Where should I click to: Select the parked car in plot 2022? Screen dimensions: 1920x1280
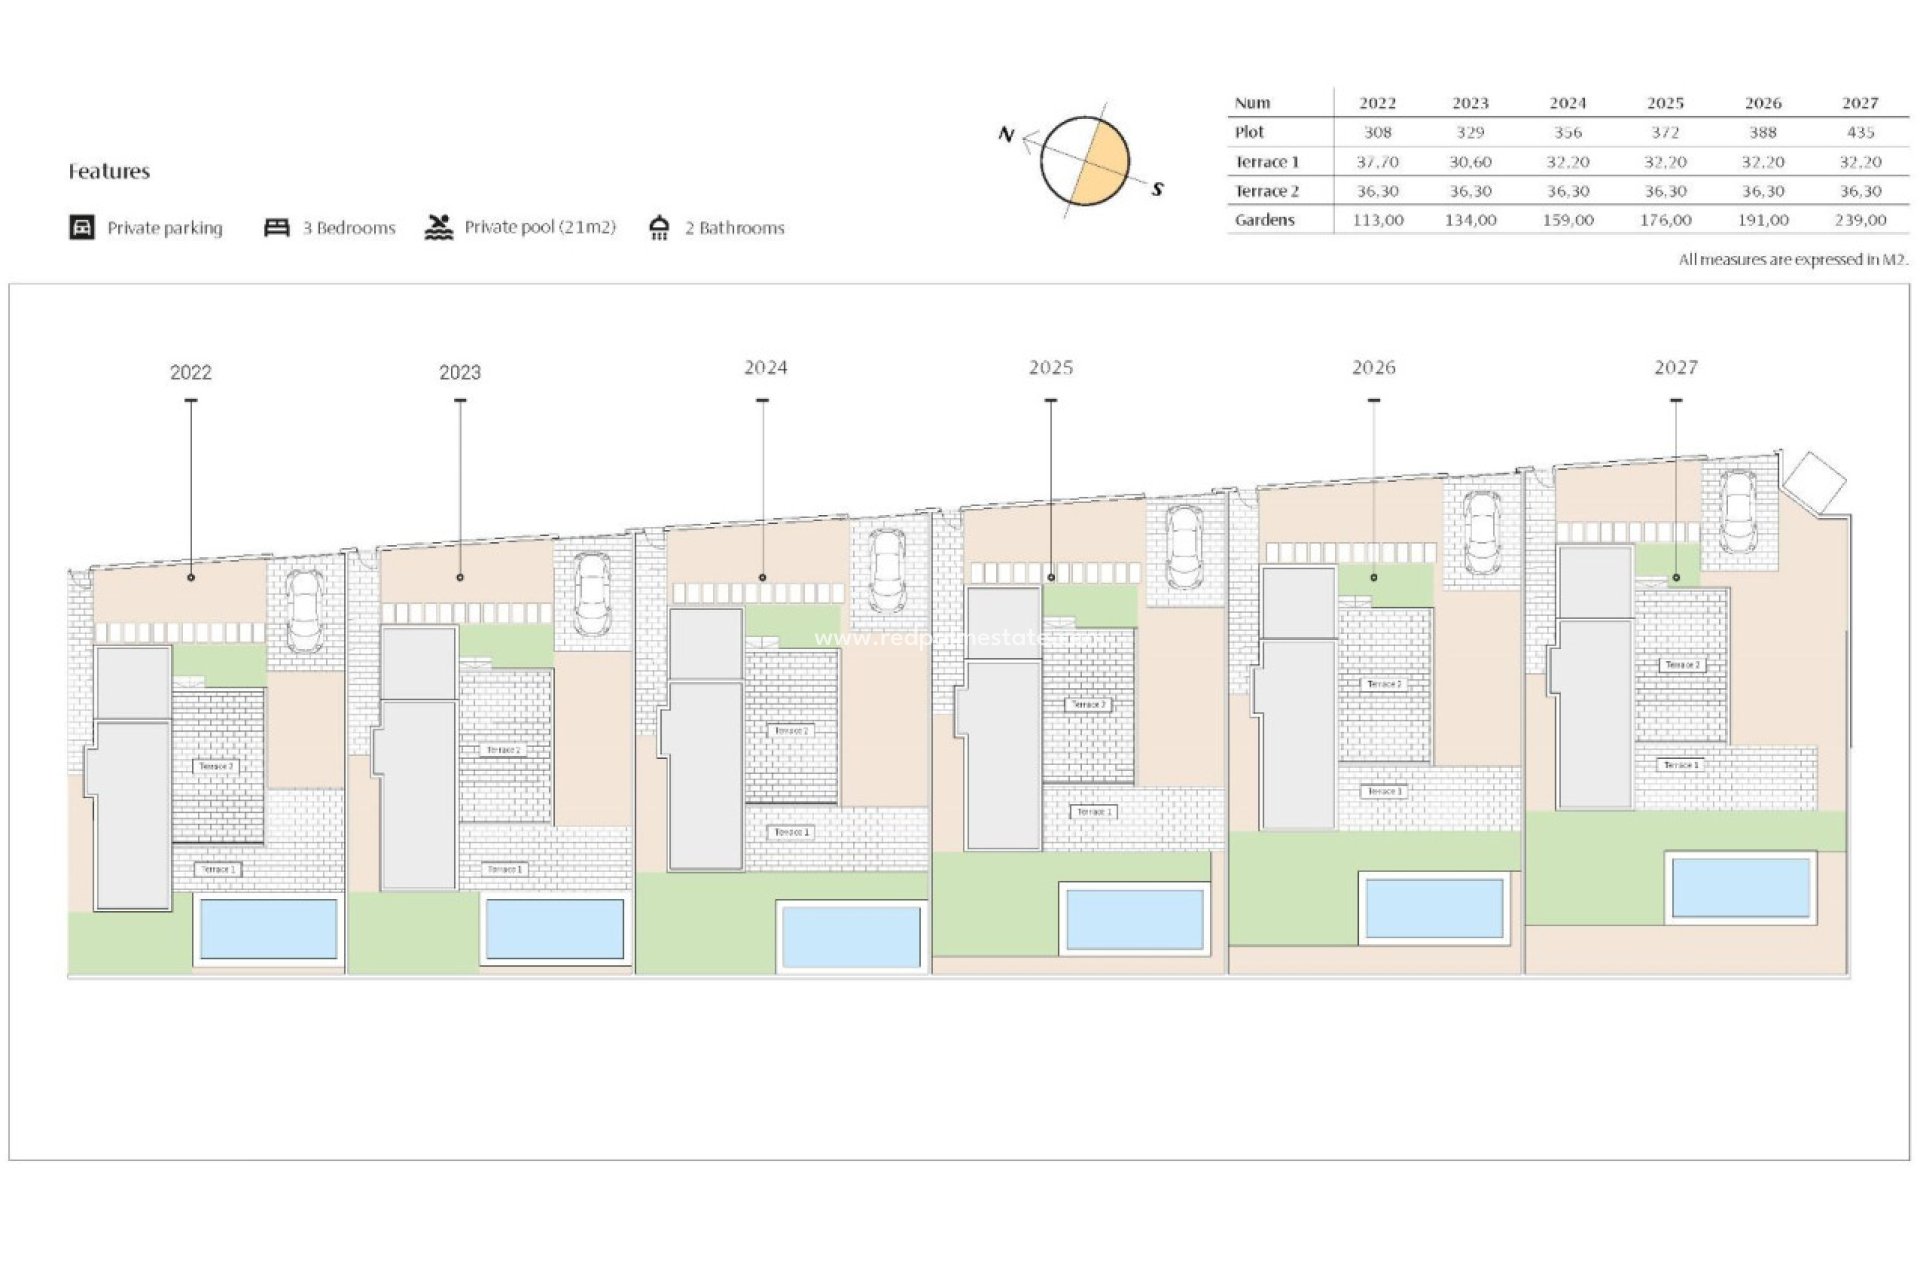[x=305, y=611]
